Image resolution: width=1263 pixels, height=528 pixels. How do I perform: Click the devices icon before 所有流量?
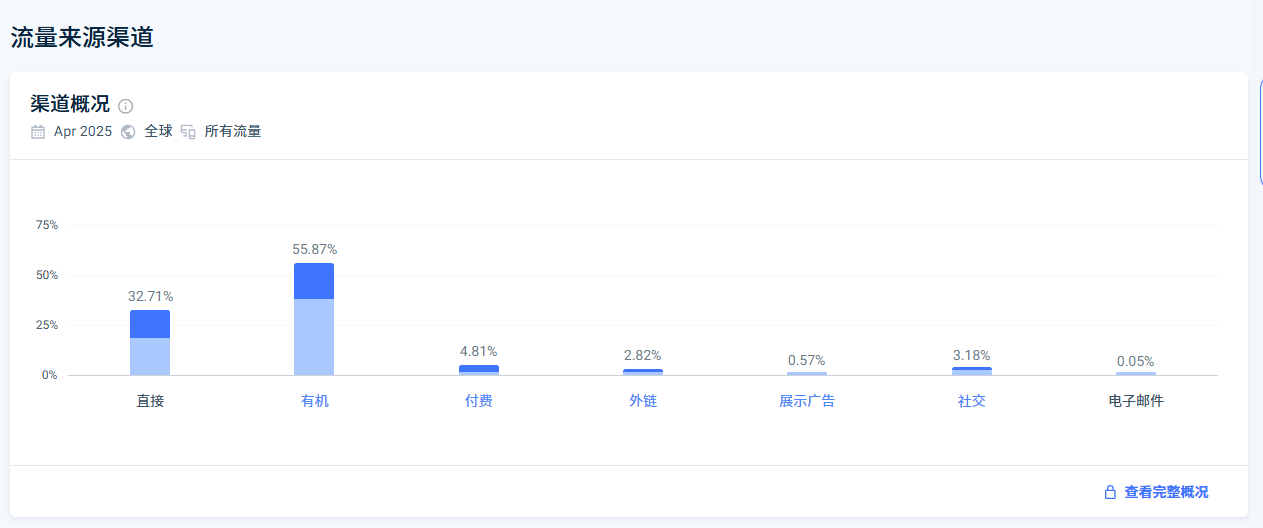tap(188, 132)
